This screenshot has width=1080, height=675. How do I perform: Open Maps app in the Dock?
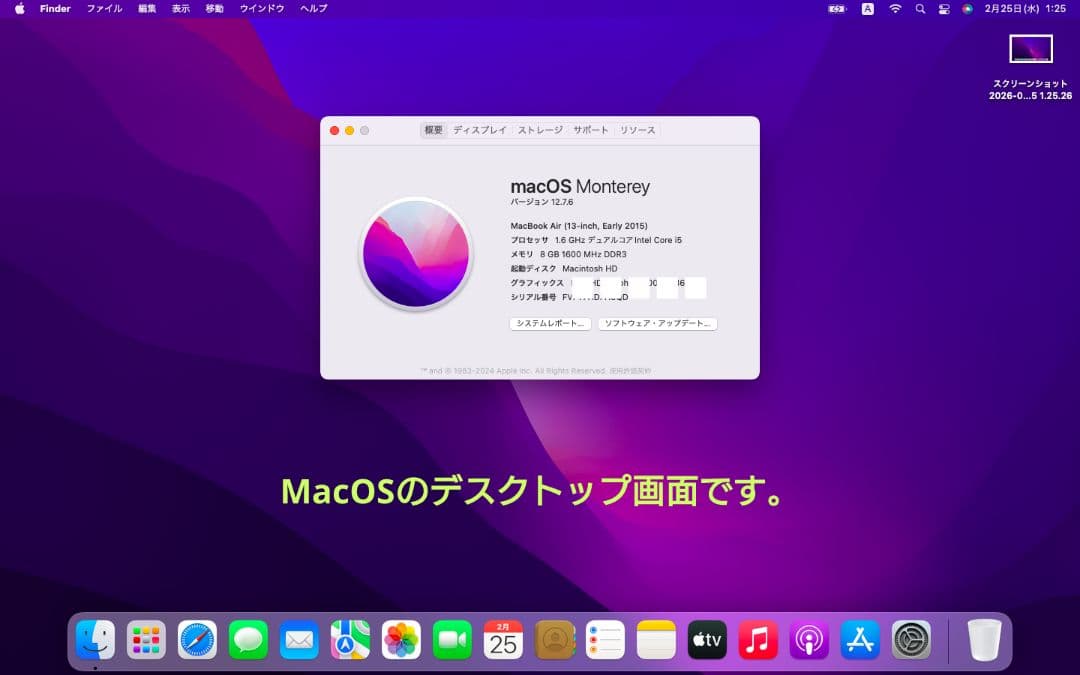[x=350, y=639]
